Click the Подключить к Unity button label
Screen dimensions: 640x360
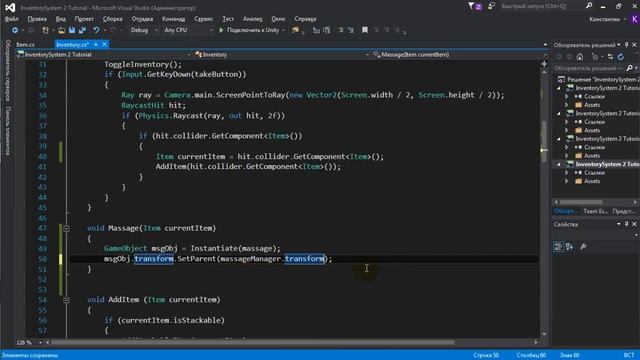click(x=253, y=30)
